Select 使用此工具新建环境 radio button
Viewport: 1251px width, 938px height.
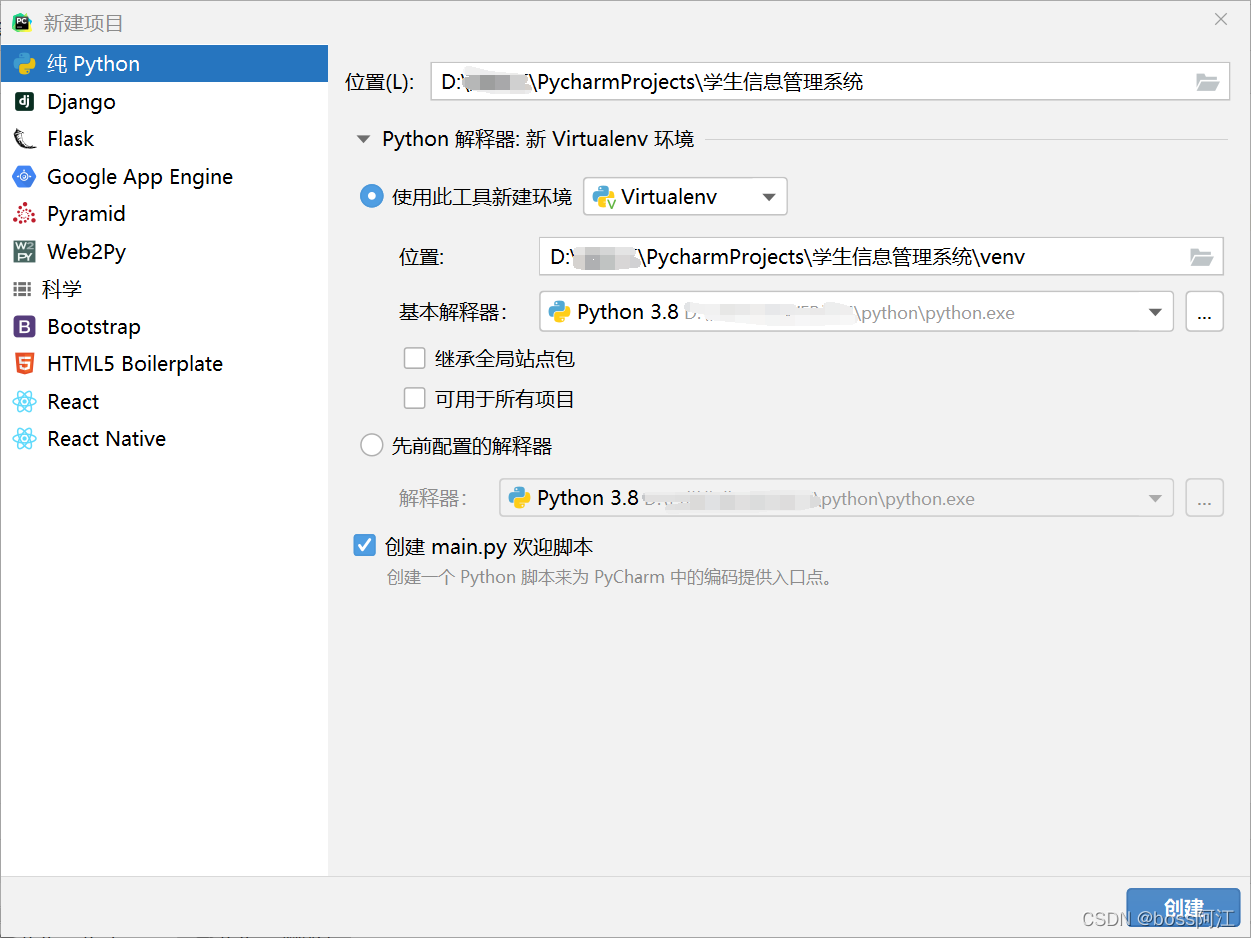point(371,197)
